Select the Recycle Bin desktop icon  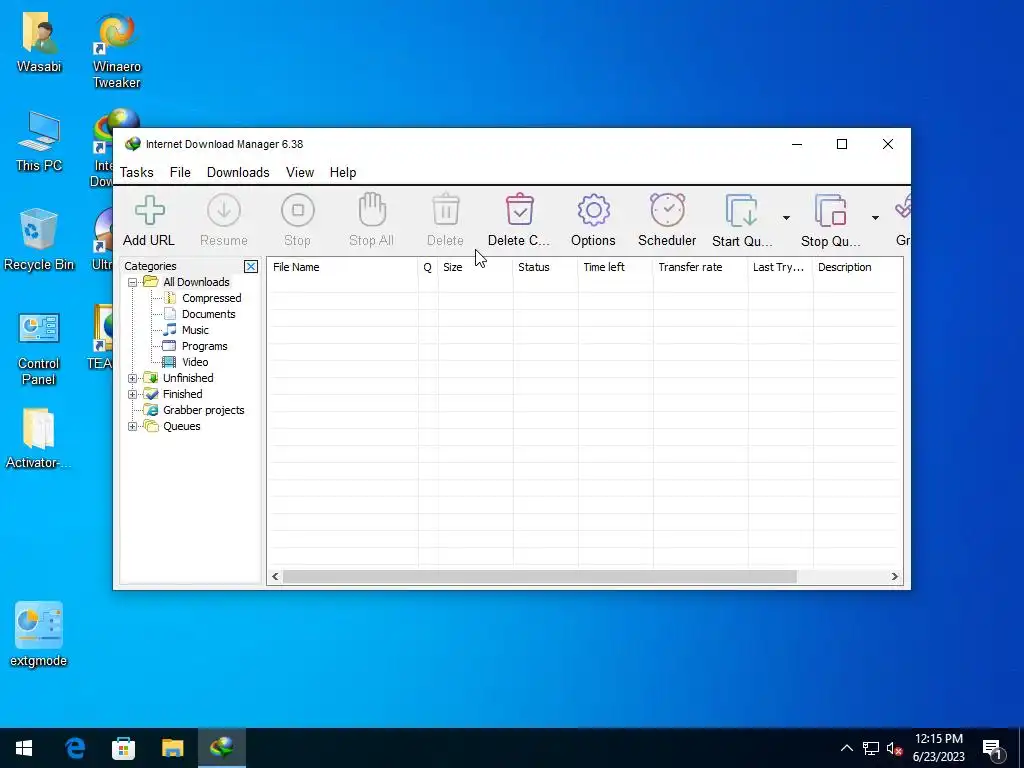pyautogui.click(x=39, y=239)
